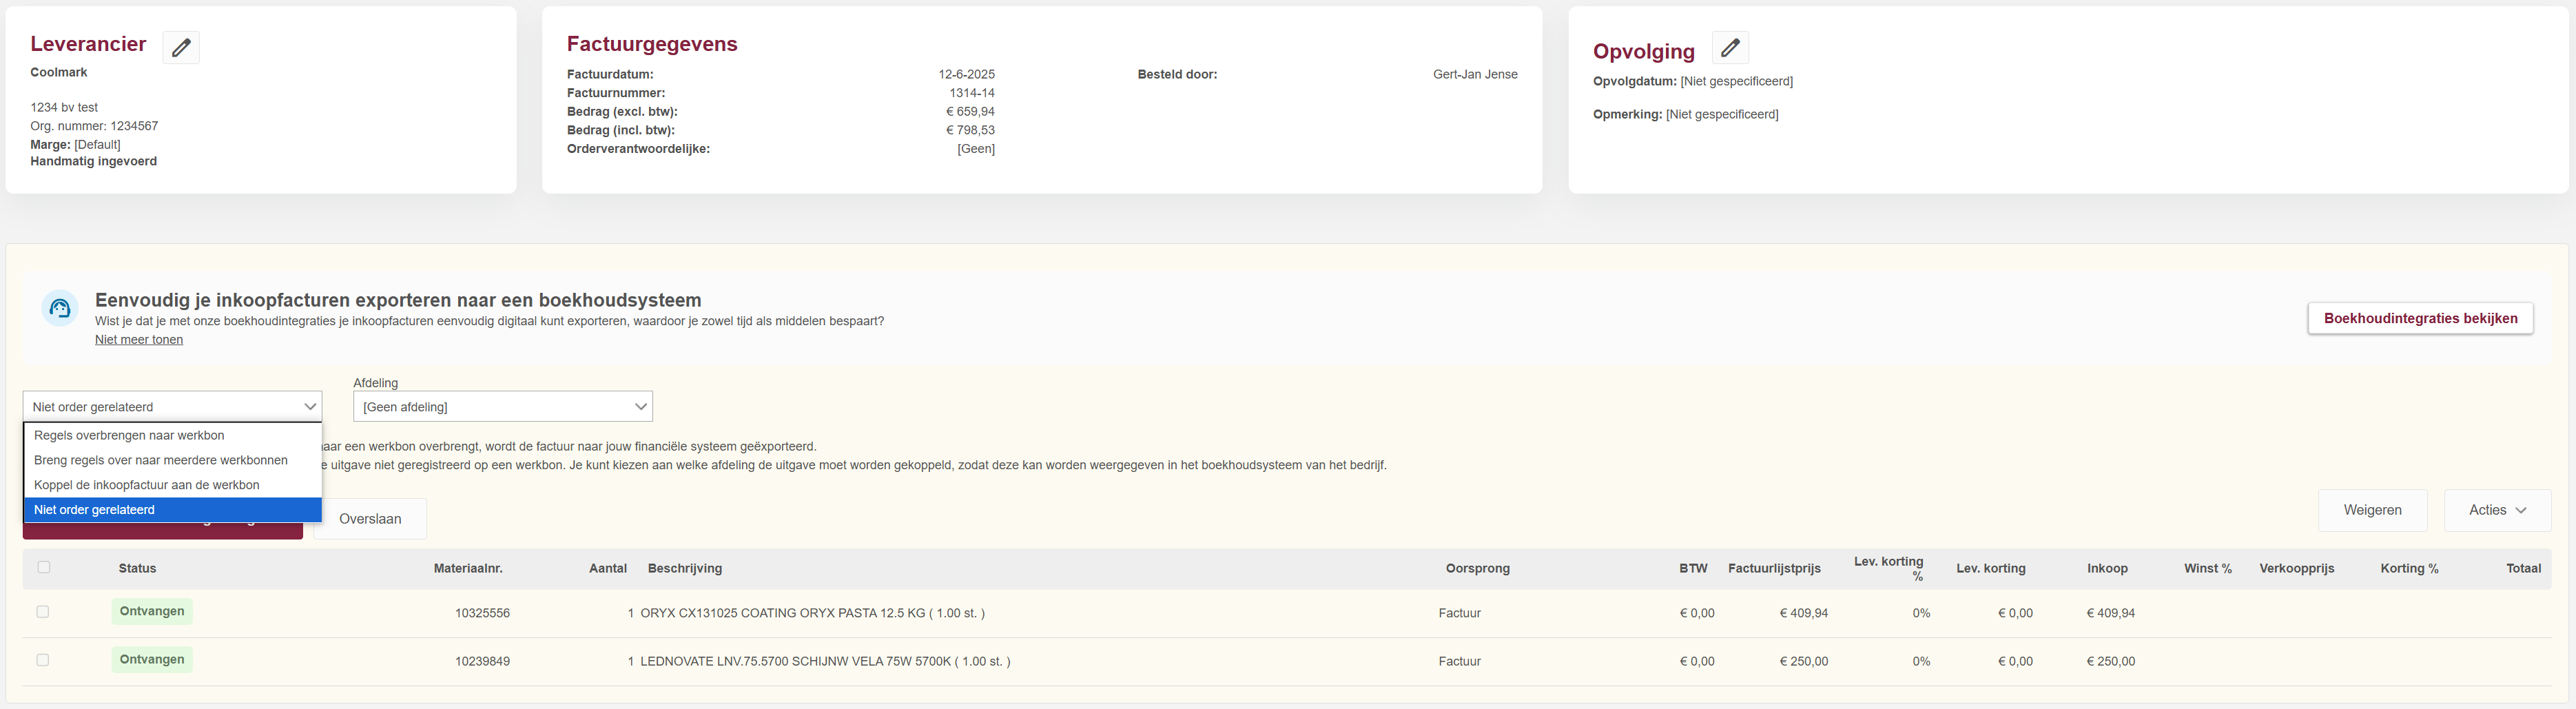
Task: Open the Afdeling '[Geen afdeling]' dropdown
Action: 503,406
